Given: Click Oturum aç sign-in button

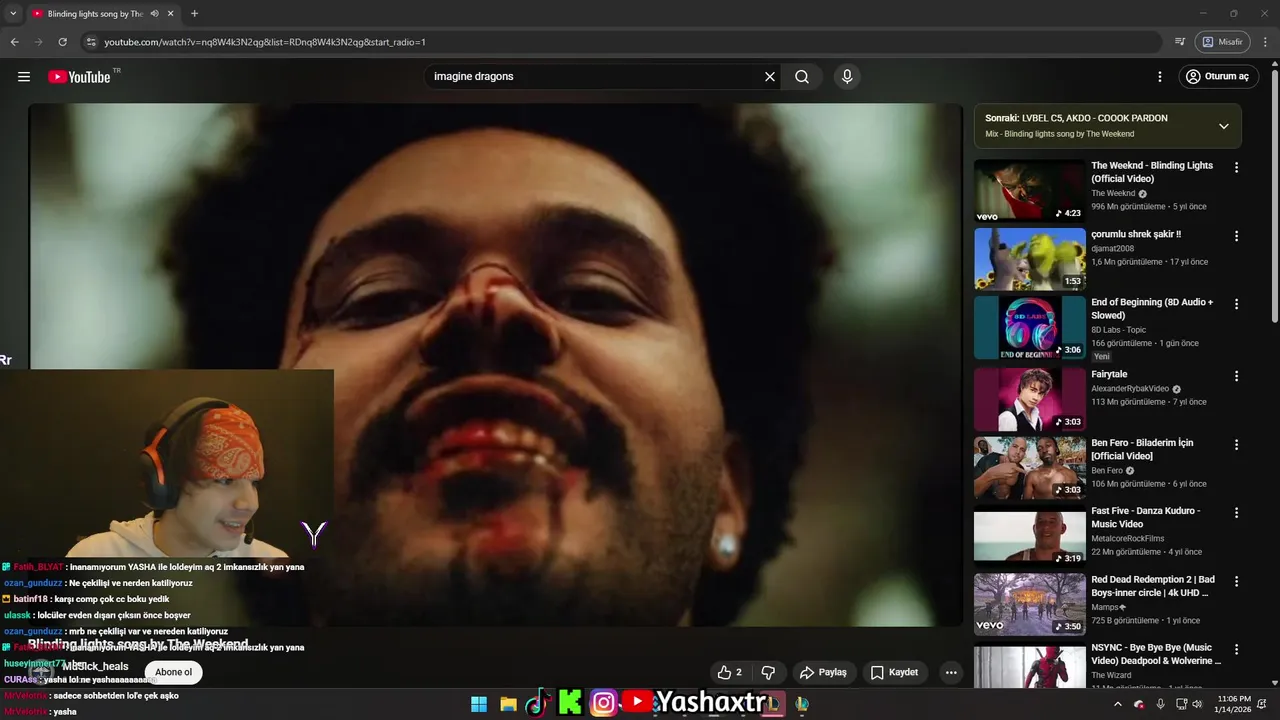Looking at the screenshot, I should click(1217, 77).
